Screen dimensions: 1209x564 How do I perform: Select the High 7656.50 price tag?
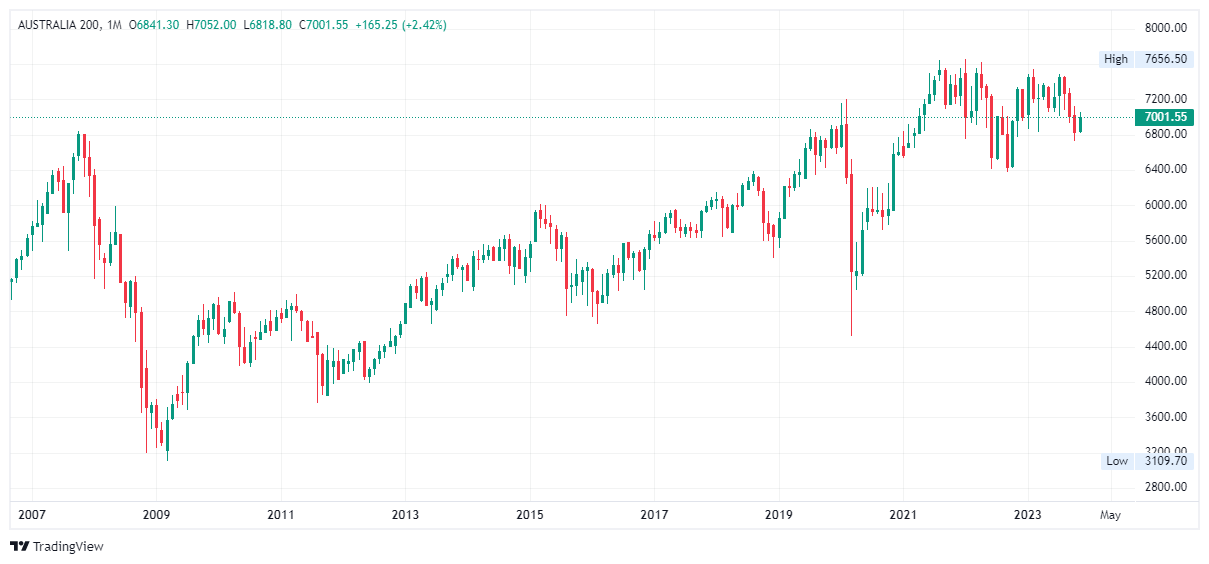(x=1166, y=59)
